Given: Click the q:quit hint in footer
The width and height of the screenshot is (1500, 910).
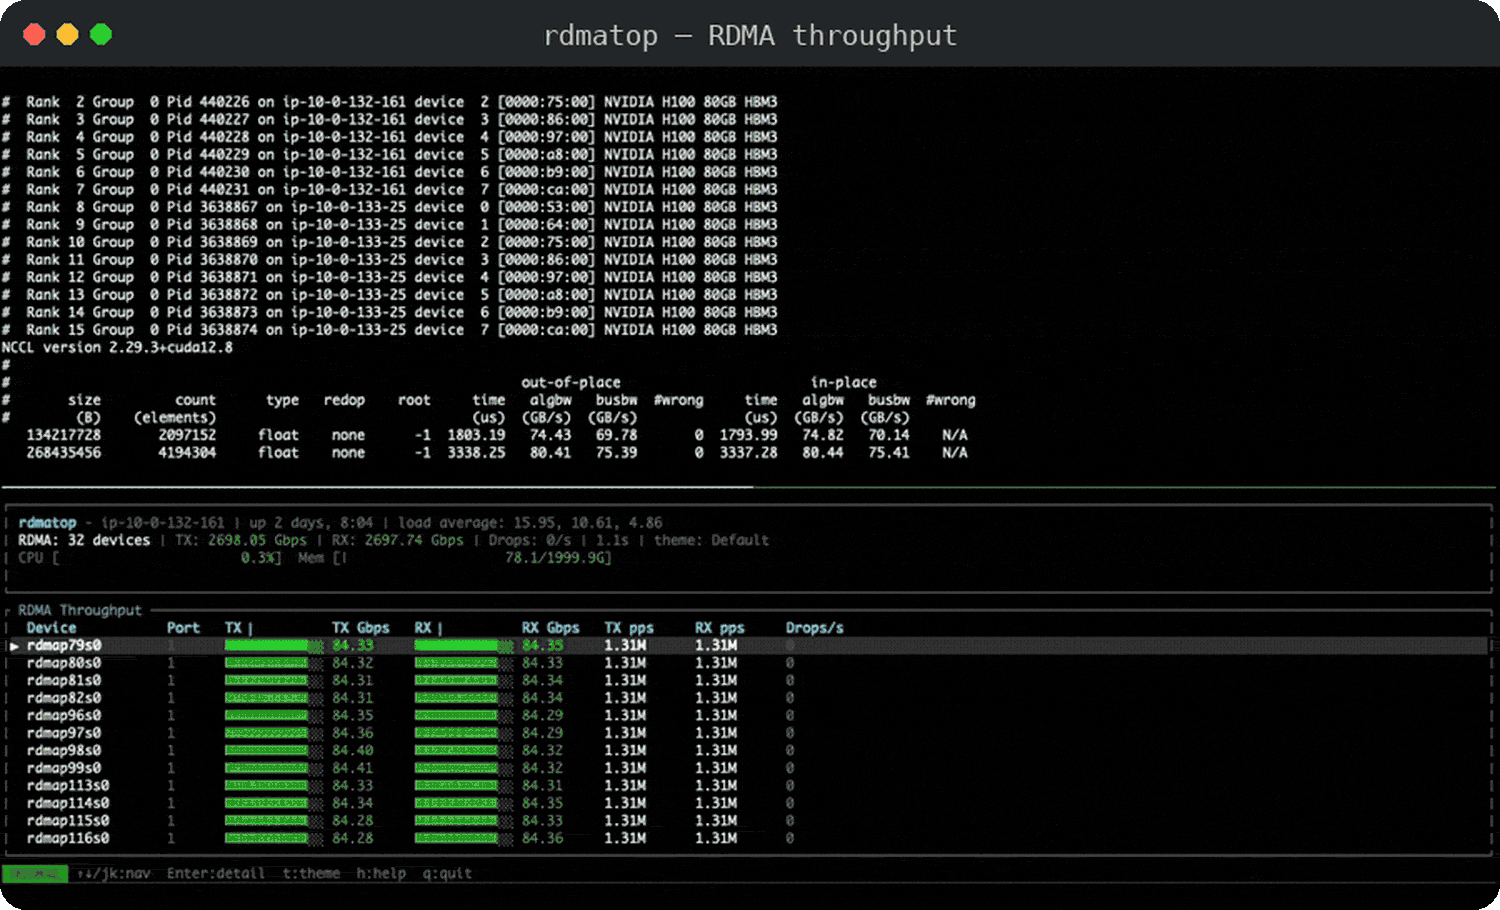Looking at the screenshot, I should coord(447,873).
